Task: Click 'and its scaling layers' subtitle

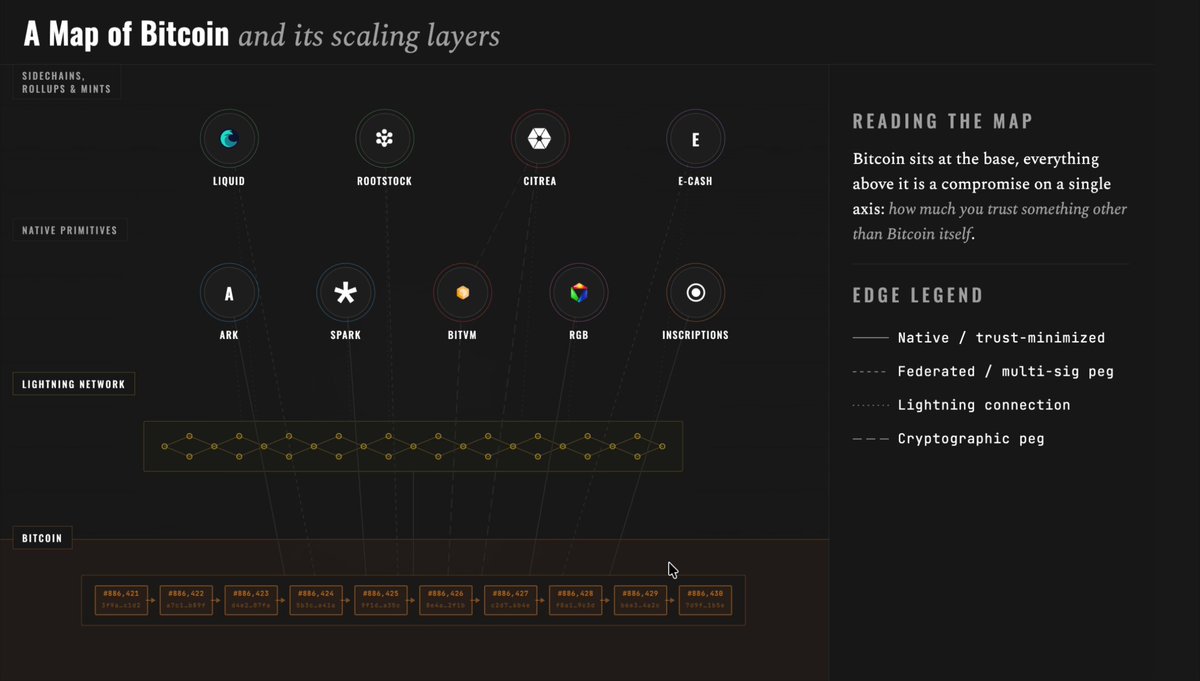Action: pos(370,37)
